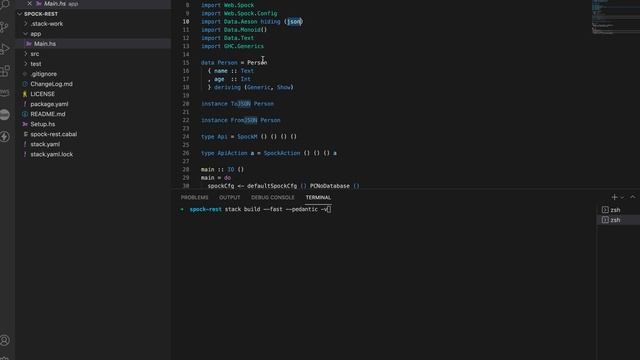Click 'instance ToJSON Person' line
The image size is (640, 360).
point(237,104)
